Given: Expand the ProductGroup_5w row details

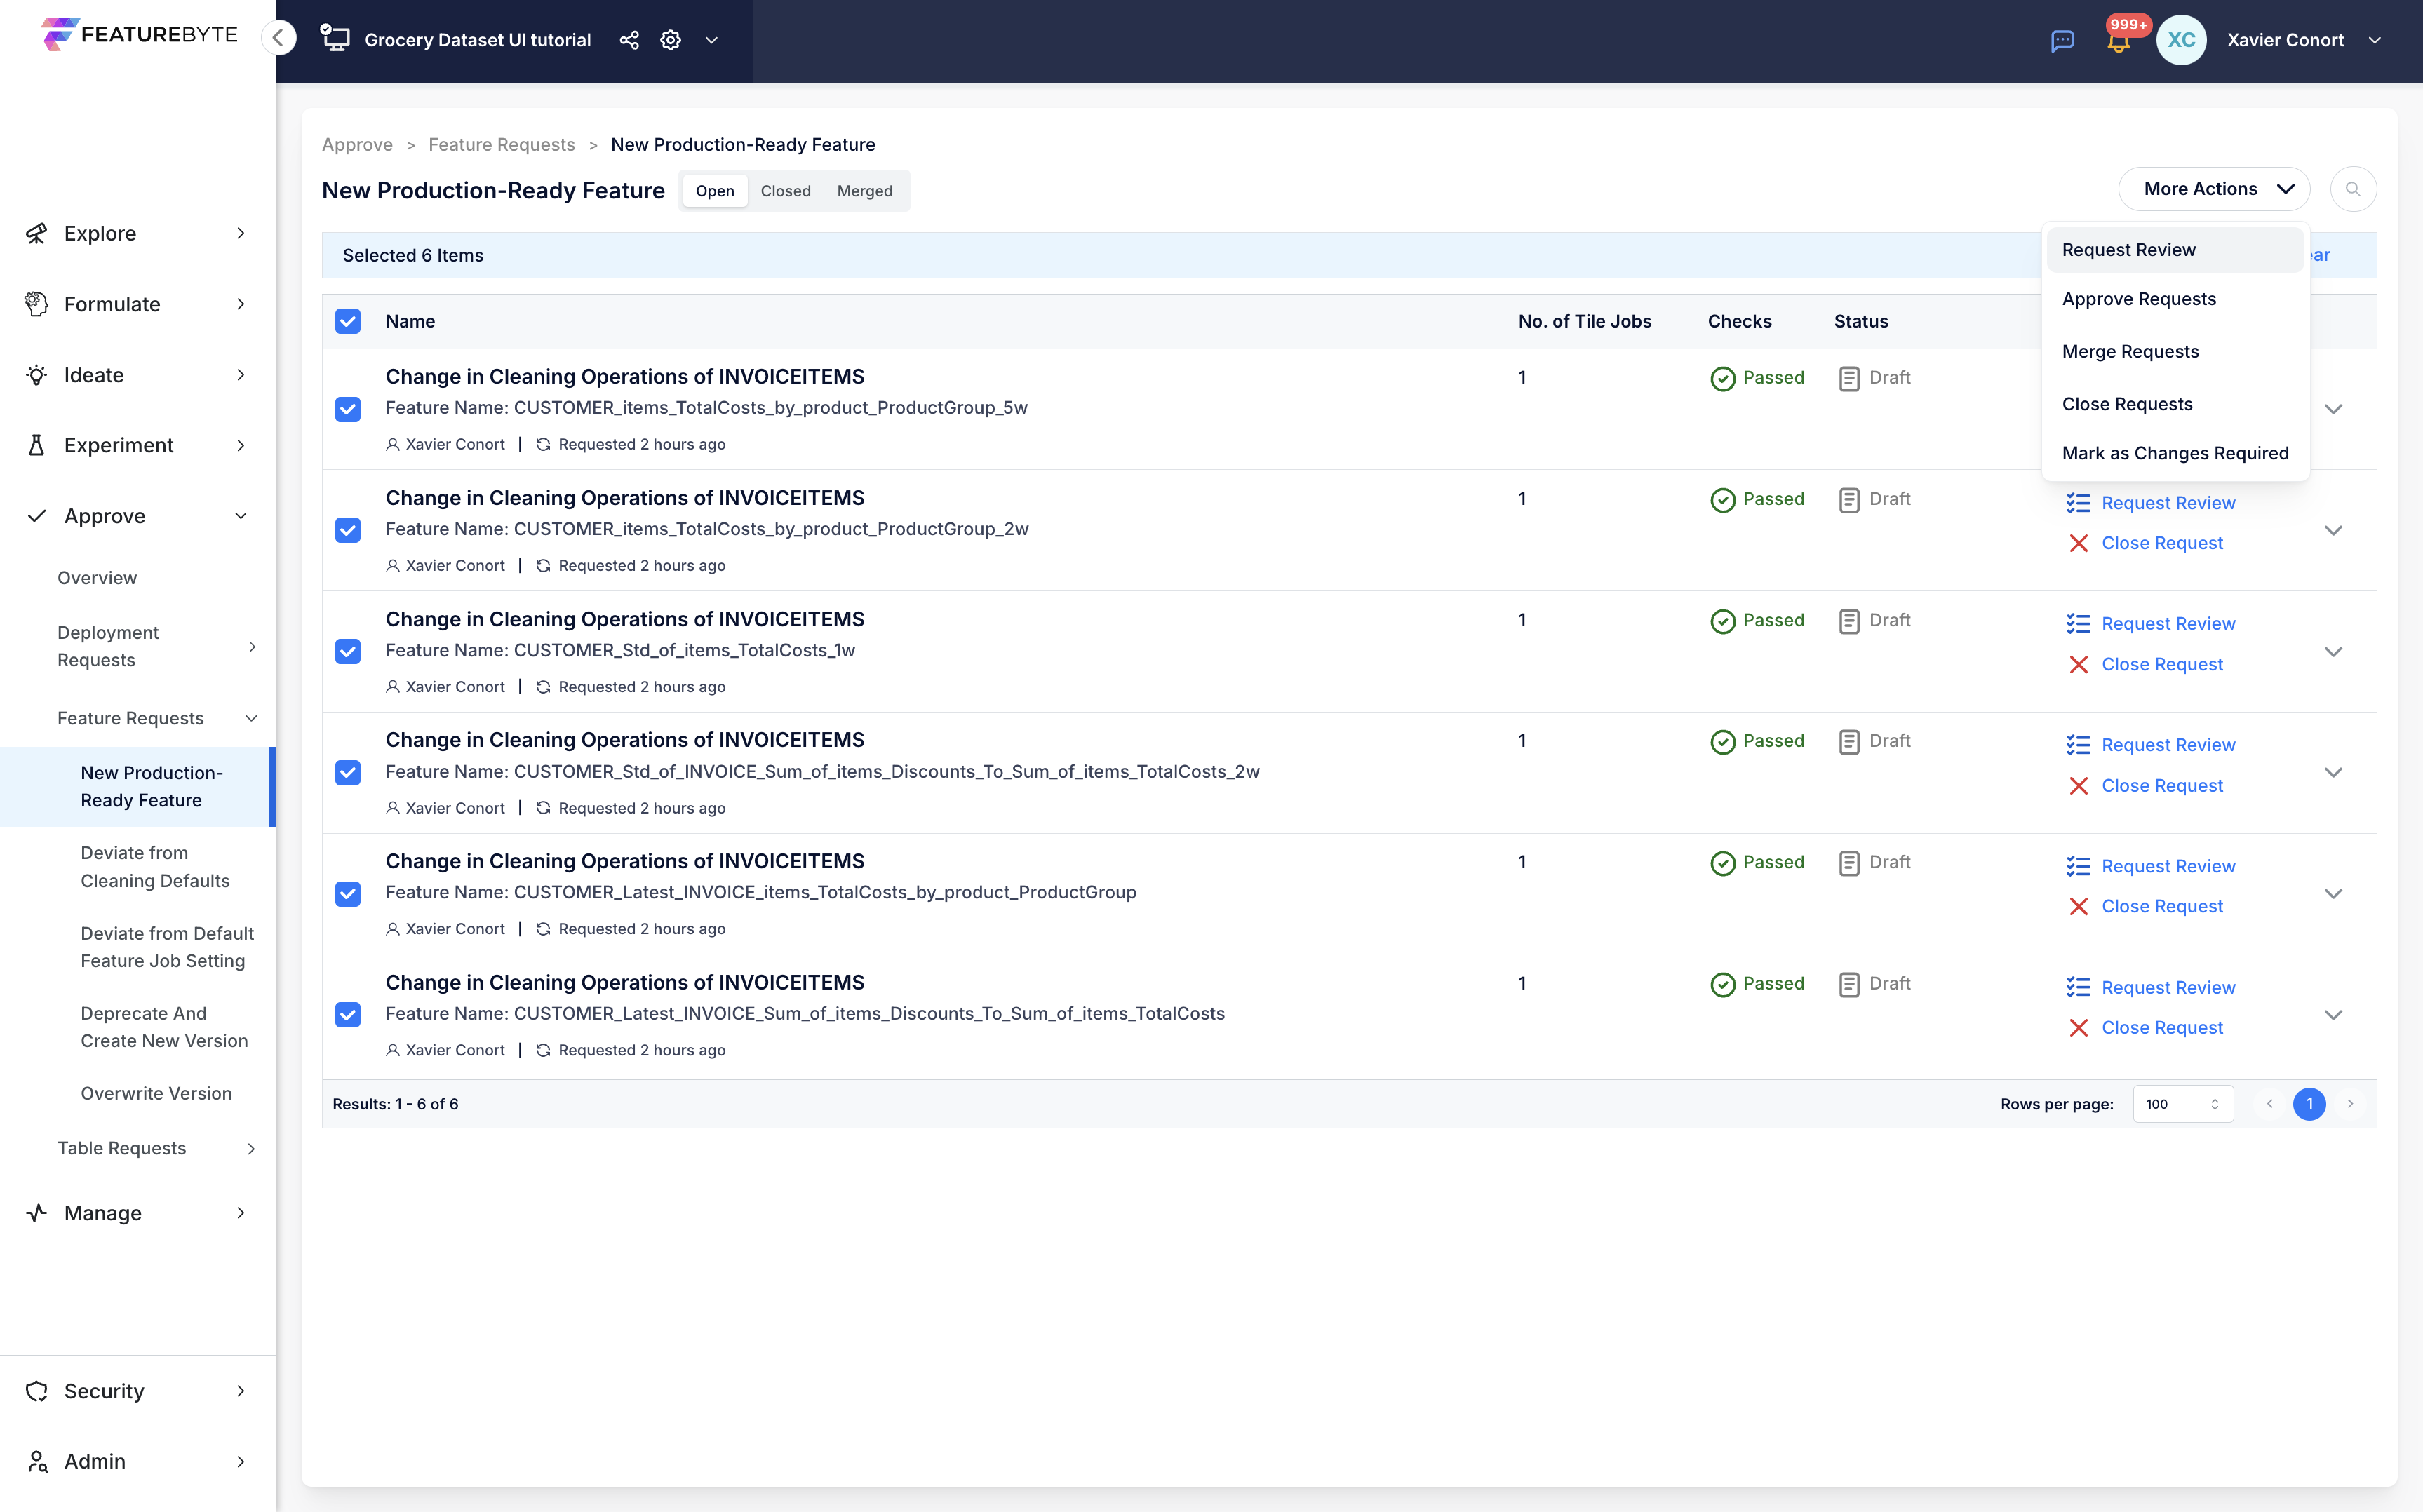Looking at the screenshot, I should (2333, 409).
